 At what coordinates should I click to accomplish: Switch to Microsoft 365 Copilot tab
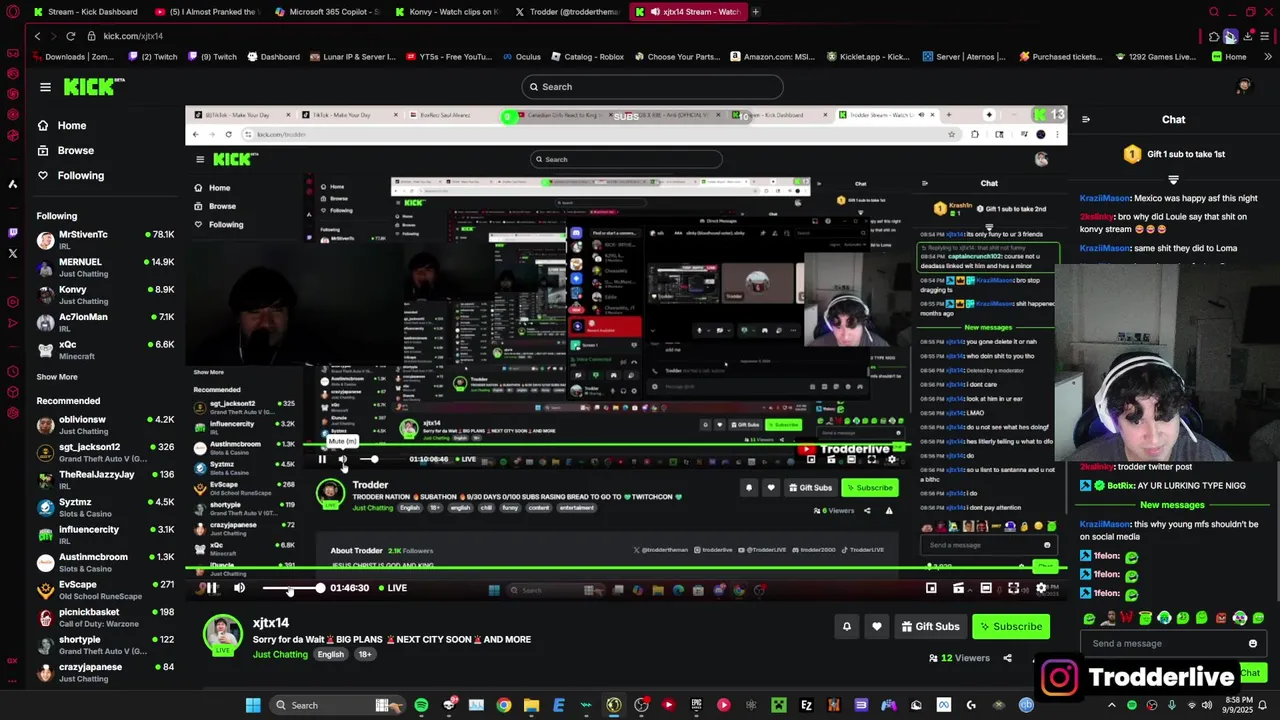(x=327, y=12)
